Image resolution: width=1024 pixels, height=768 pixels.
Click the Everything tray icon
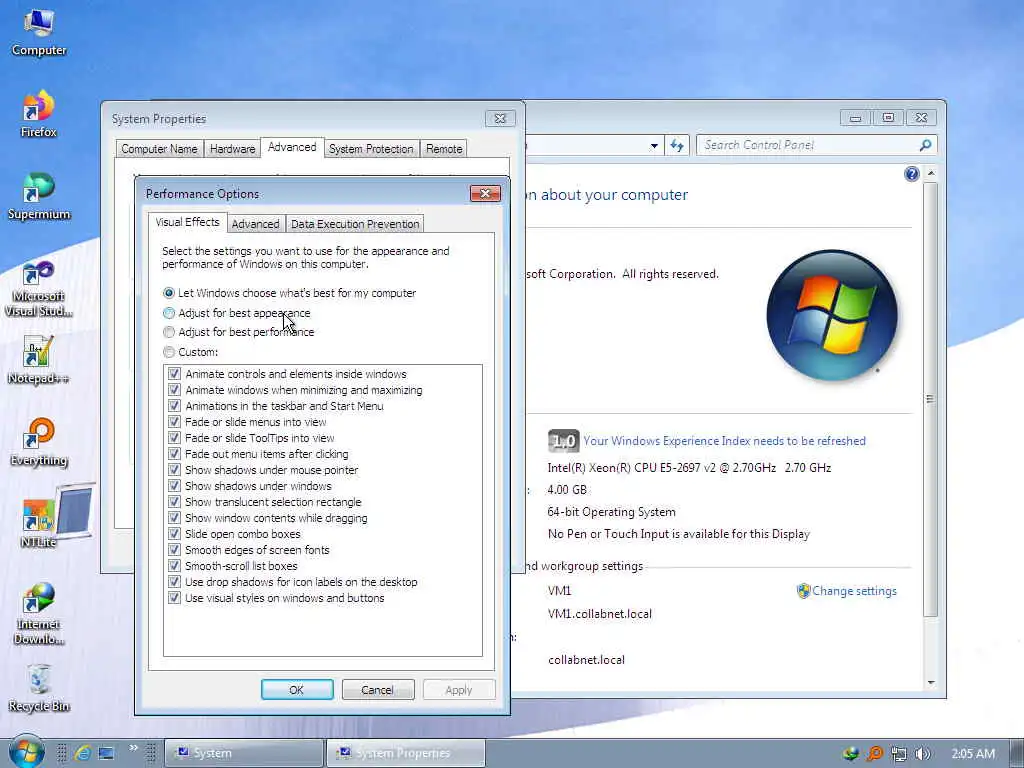(874, 754)
